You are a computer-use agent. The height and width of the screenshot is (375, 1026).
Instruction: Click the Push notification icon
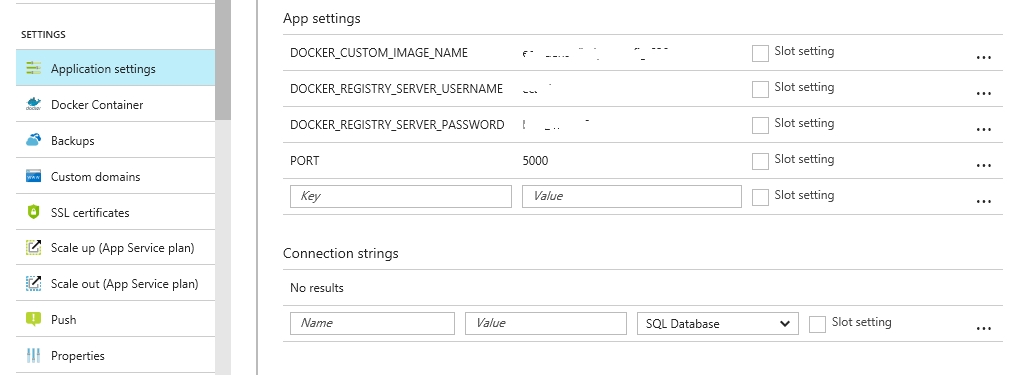click(33, 319)
